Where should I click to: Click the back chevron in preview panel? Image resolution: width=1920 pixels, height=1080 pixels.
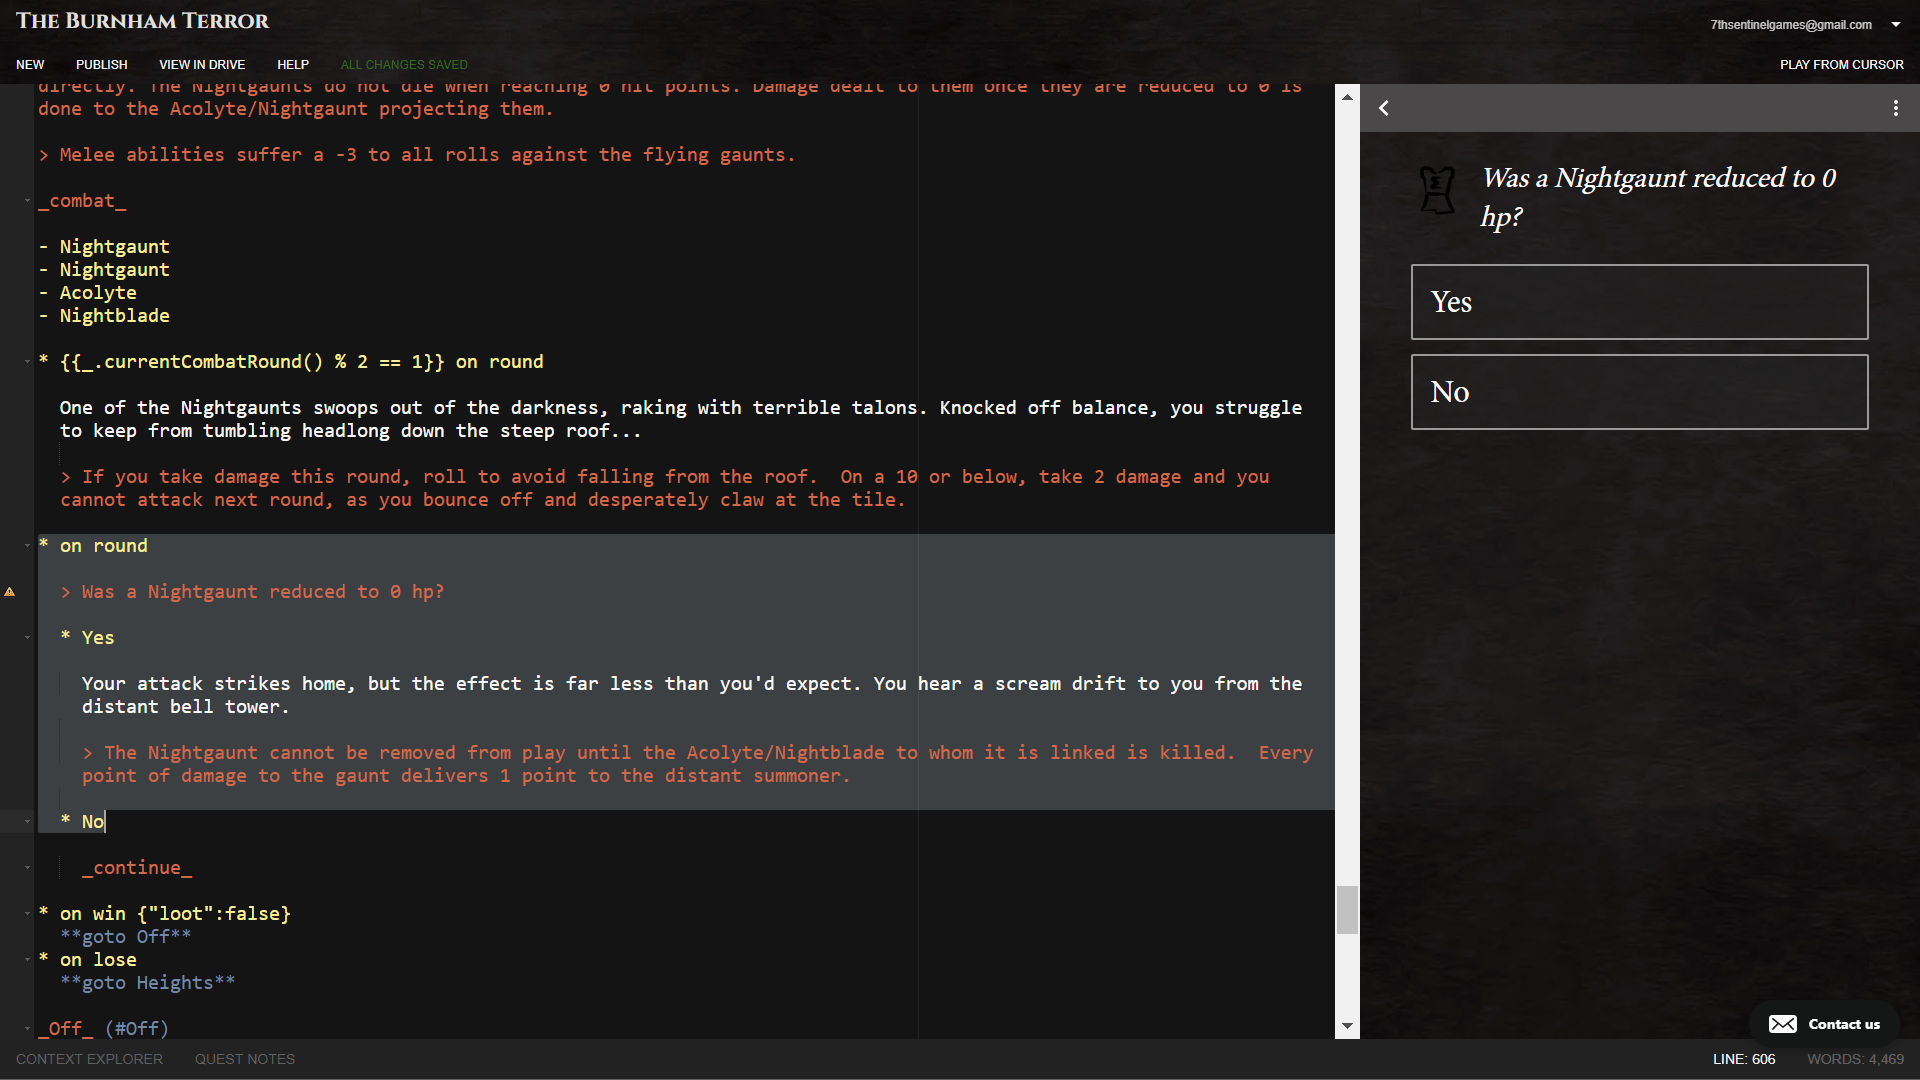click(1384, 108)
